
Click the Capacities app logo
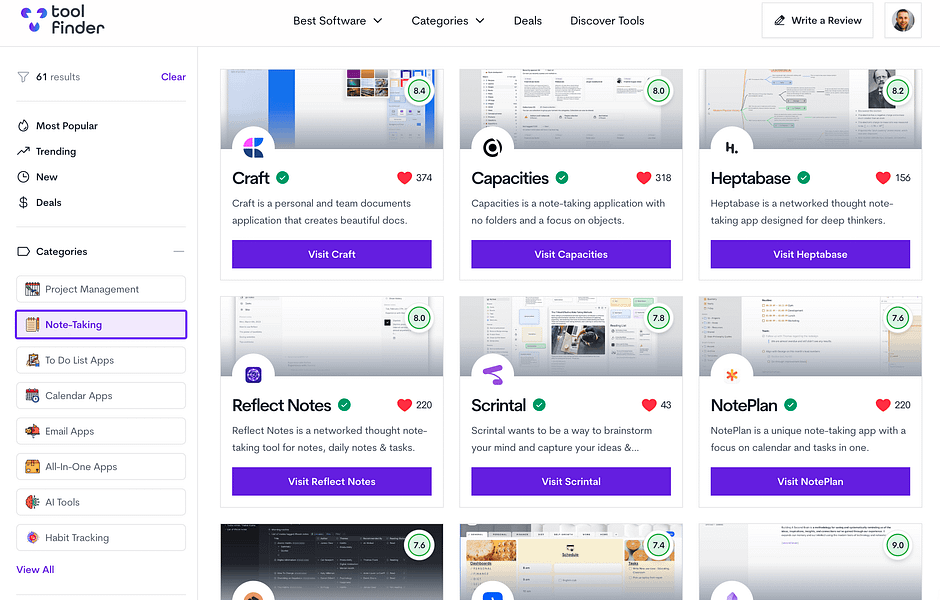(x=492, y=147)
